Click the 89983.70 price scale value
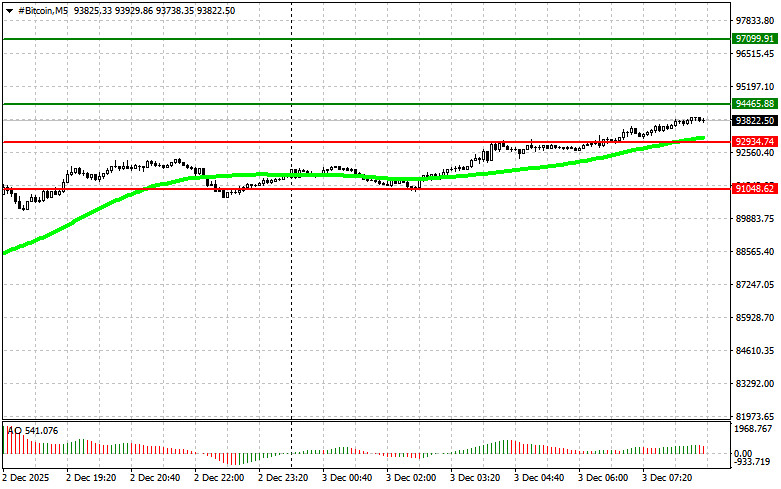781x489 pixels. [755, 219]
